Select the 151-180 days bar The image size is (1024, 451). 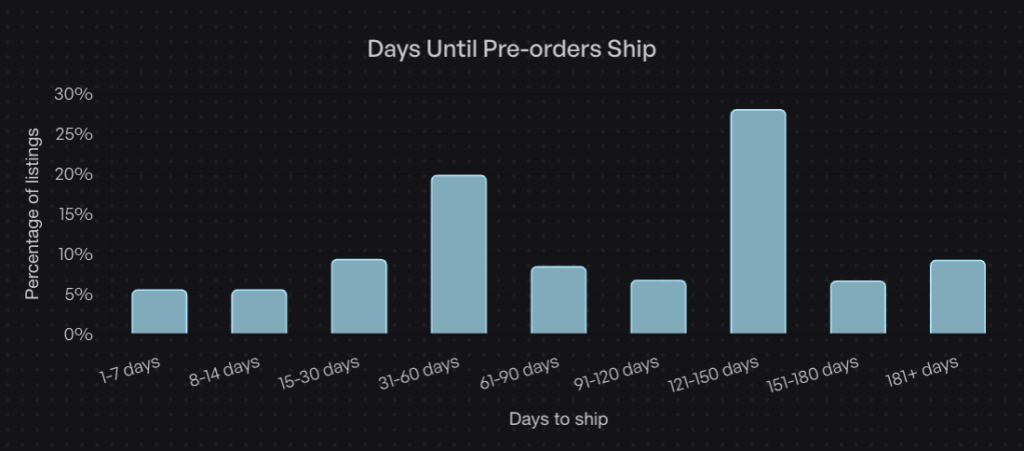tap(858, 307)
